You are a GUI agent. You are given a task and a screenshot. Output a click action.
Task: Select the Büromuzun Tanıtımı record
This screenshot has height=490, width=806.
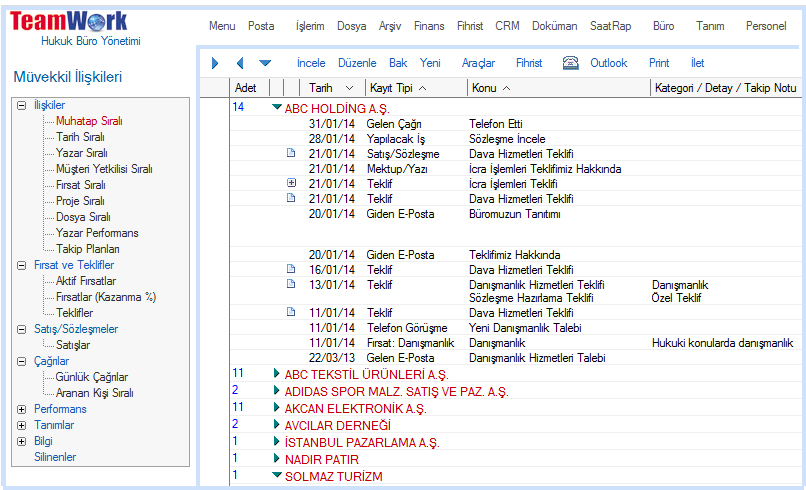(x=515, y=214)
